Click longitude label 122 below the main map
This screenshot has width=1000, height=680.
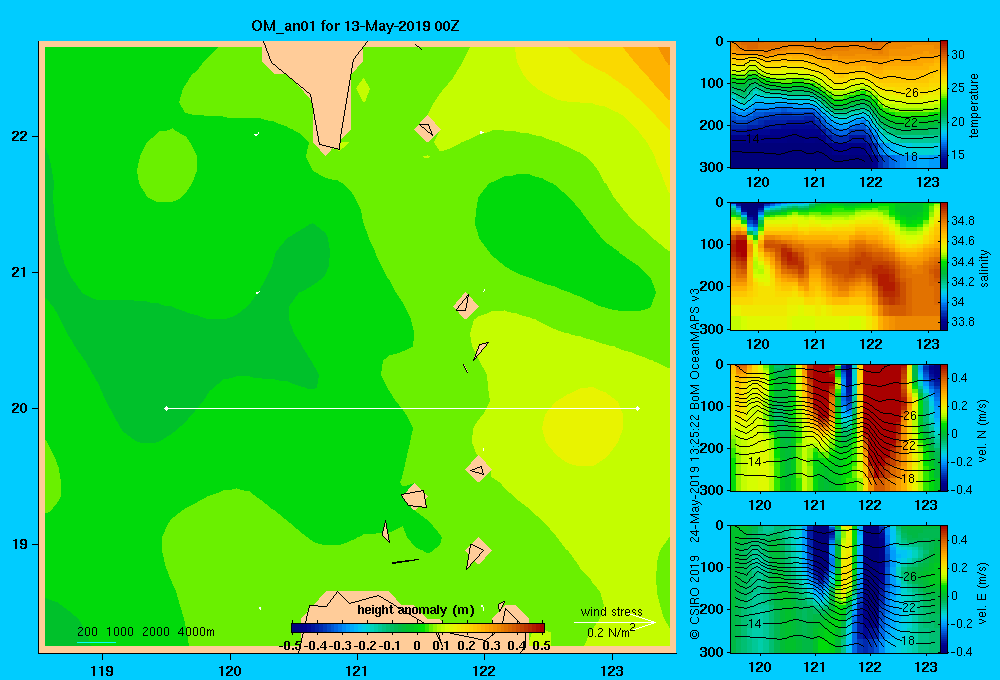pyautogui.click(x=484, y=670)
